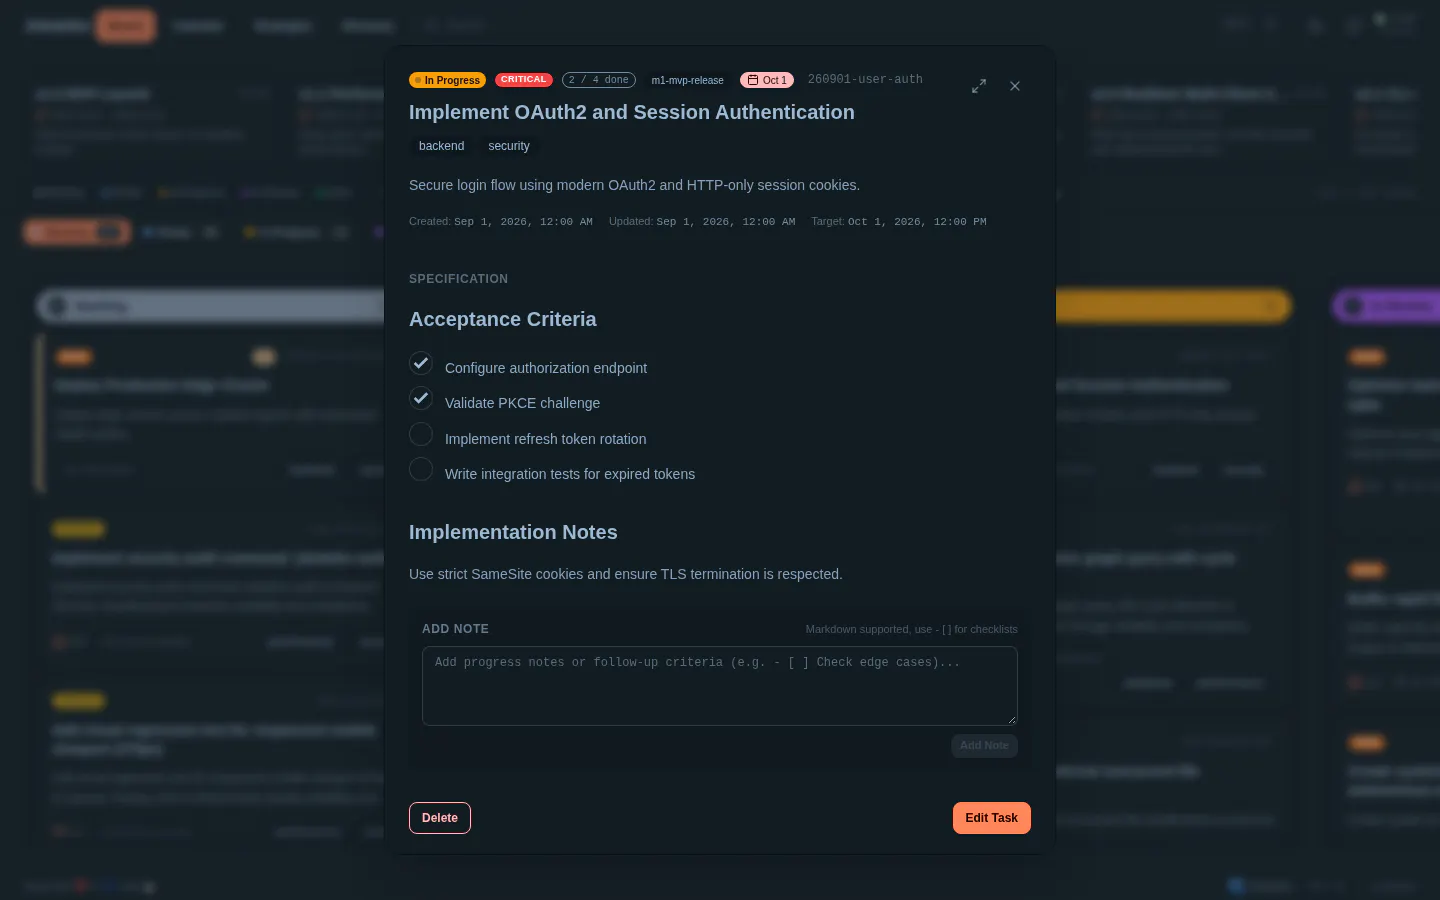Open Edit Task mode
Viewport: 1440px width, 900px height.
pyautogui.click(x=991, y=818)
